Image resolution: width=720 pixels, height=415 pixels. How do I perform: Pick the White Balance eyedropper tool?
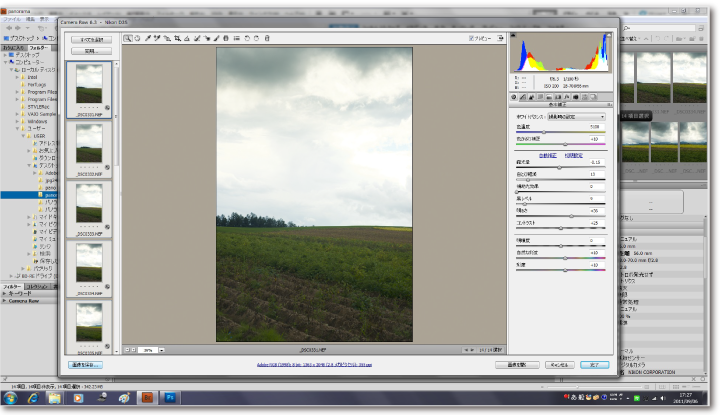[148, 39]
